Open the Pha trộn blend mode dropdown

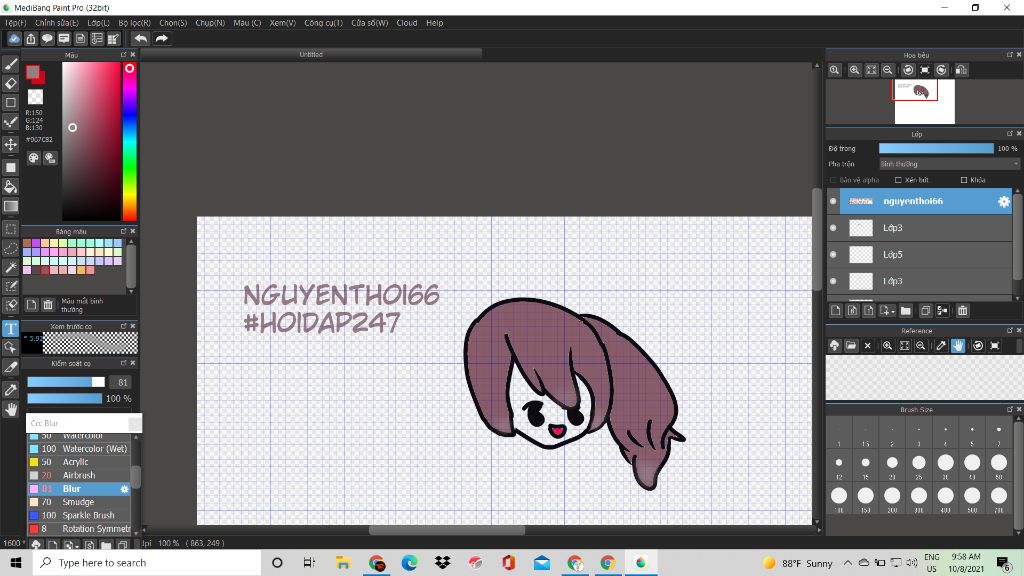pos(948,164)
